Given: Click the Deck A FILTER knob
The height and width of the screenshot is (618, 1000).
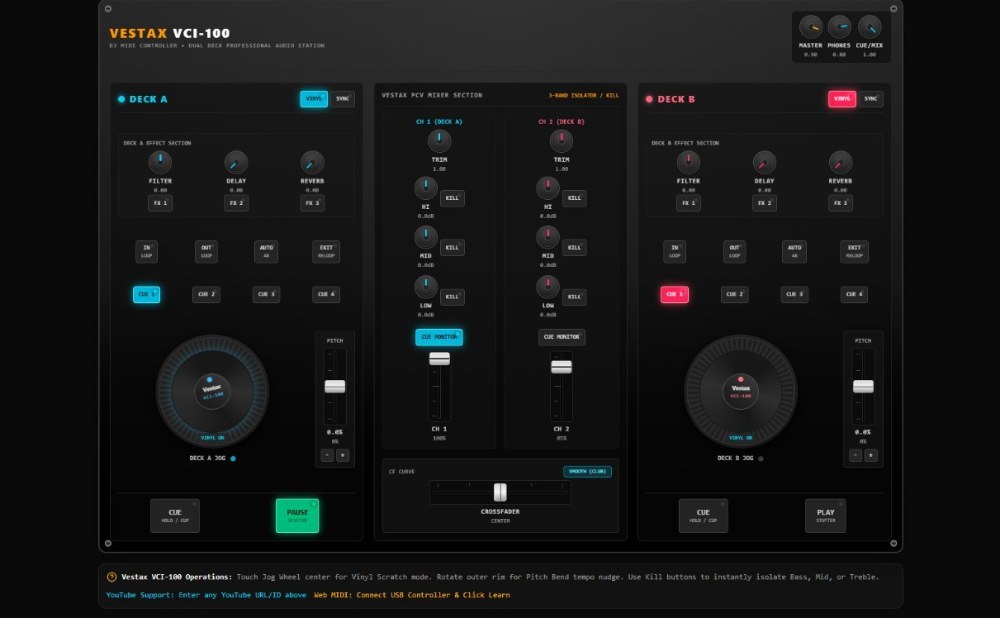Looking at the screenshot, I should 160,162.
